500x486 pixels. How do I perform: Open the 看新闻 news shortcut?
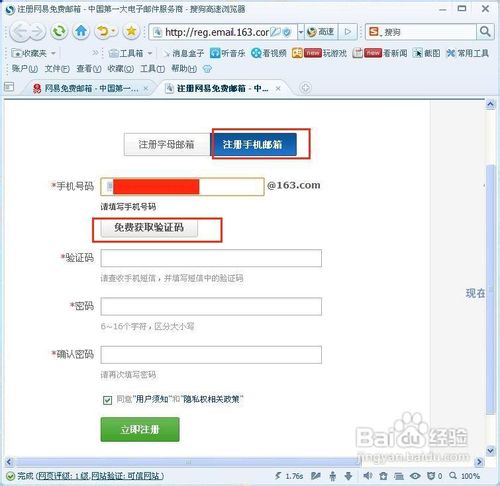tap(380, 53)
